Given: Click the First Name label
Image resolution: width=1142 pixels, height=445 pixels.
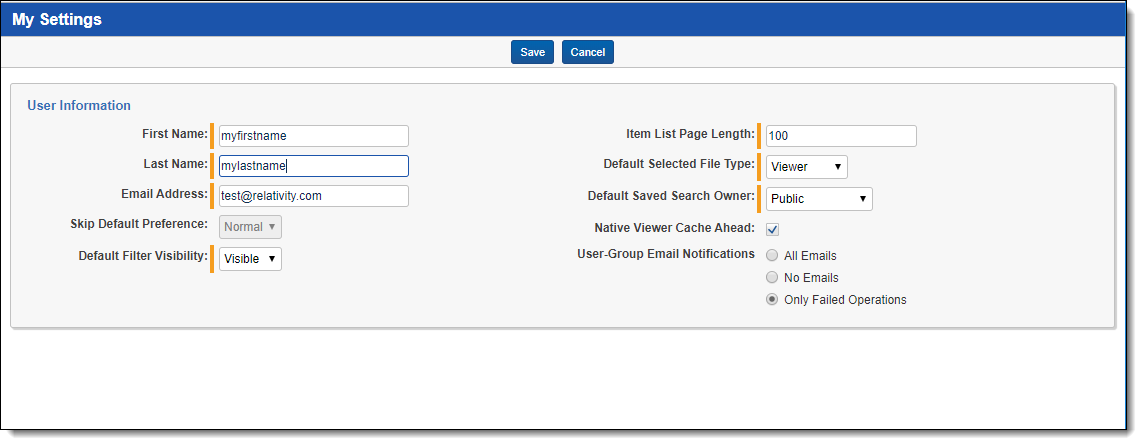Looking at the screenshot, I should coord(175,134).
